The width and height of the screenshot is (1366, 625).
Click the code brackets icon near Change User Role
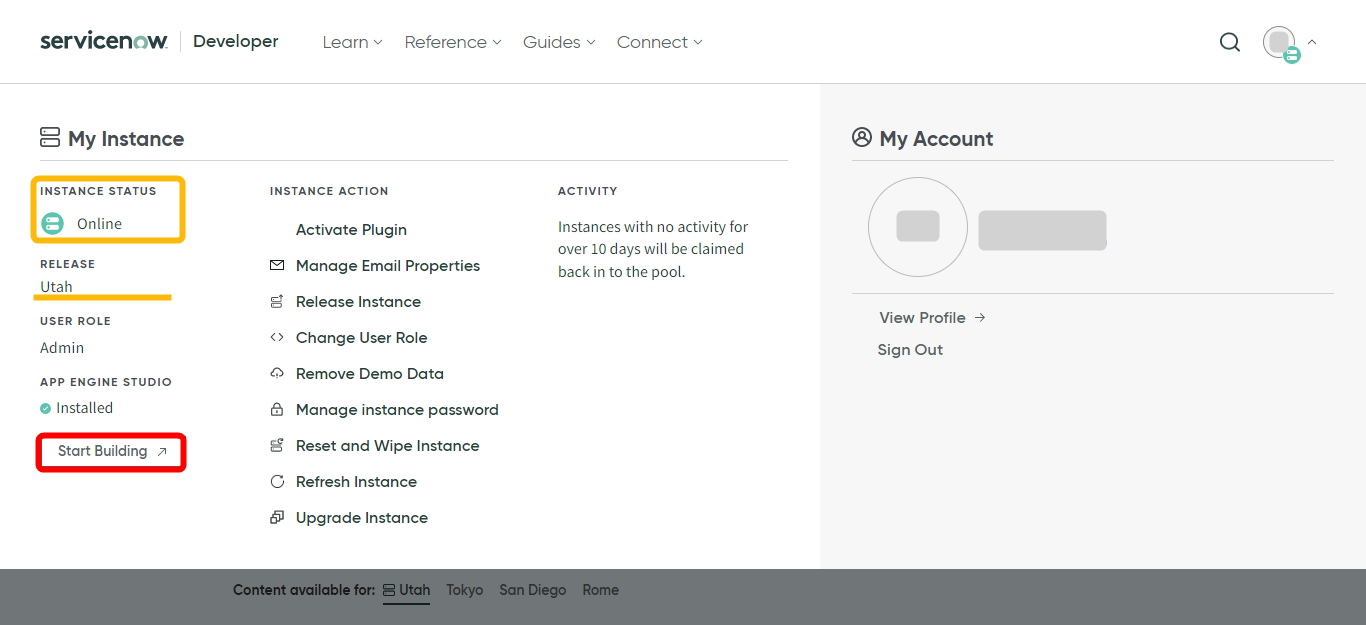276,337
